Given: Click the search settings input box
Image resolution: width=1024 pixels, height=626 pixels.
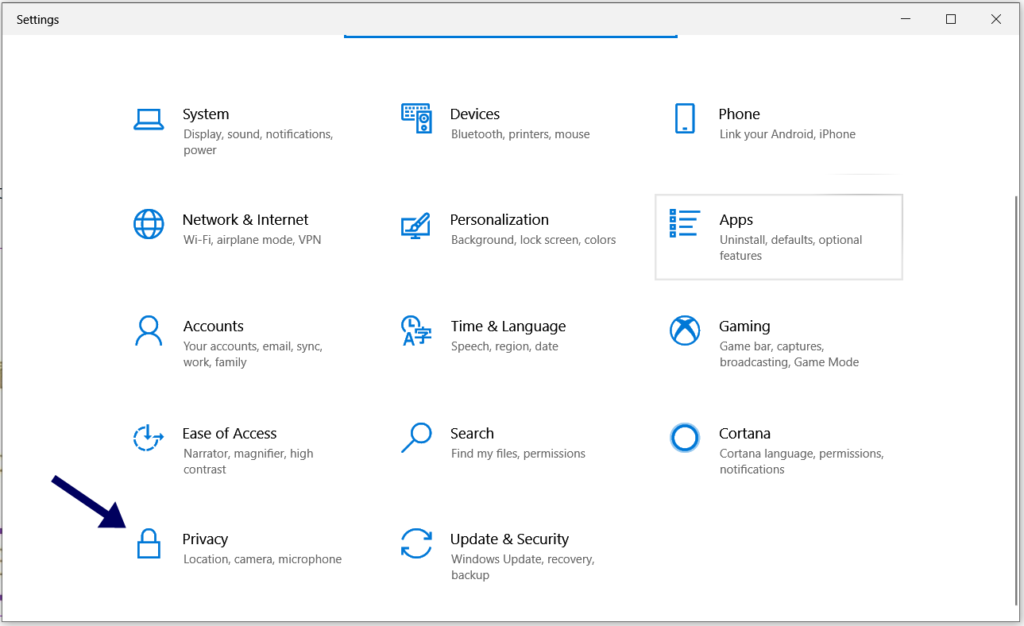Looking at the screenshot, I should (510, 30).
